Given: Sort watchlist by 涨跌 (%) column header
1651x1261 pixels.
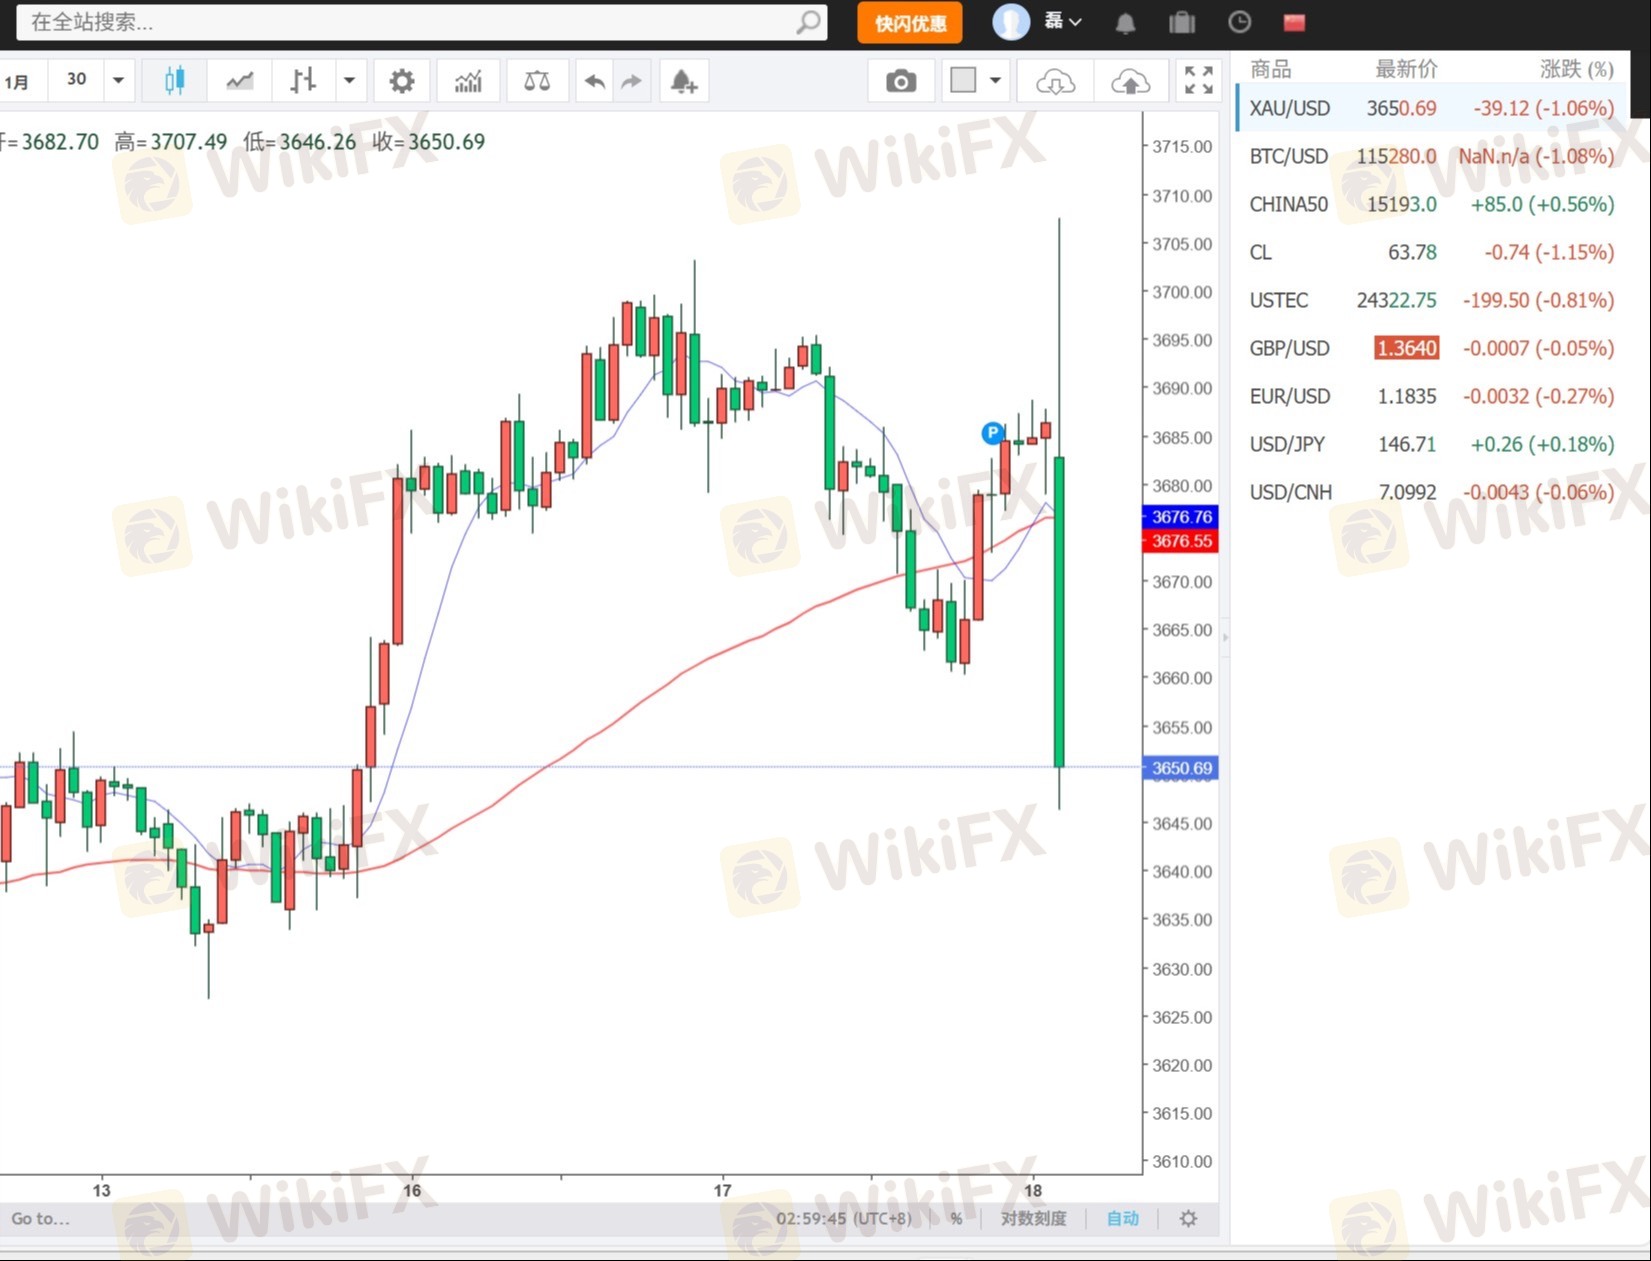Looking at the screenshot, I should (x=1577, y=69).
